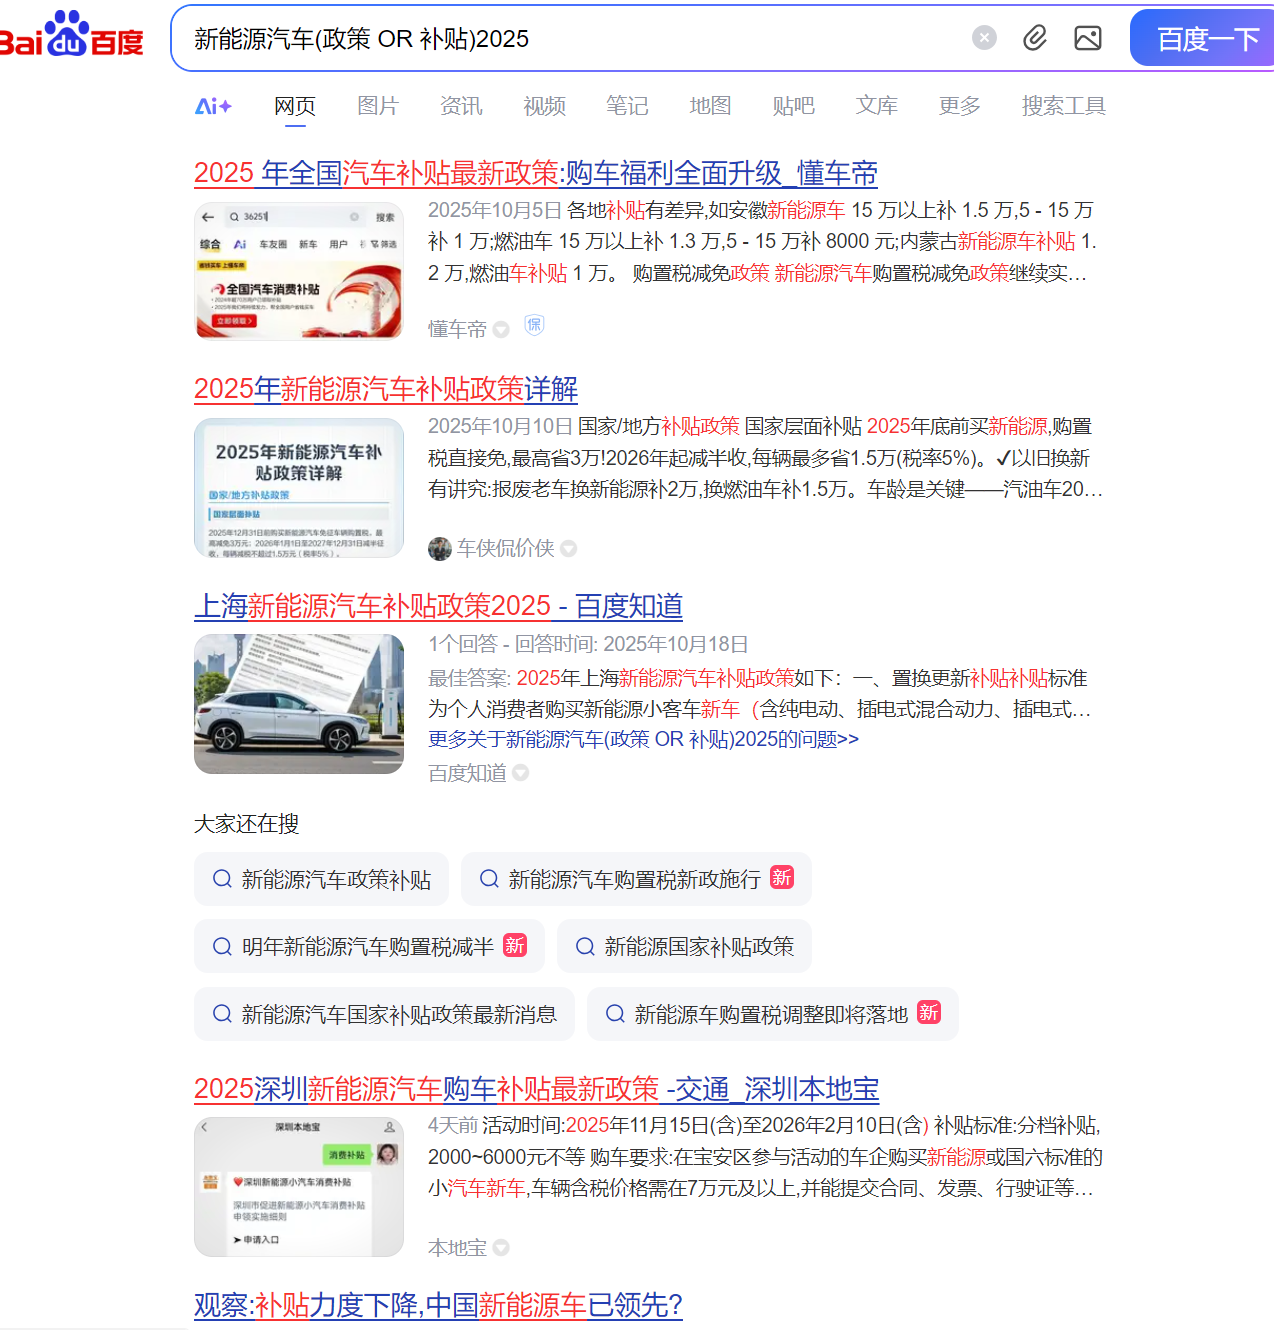Click the 新 badge on 新能源汽车购置税新政施行
The height and width of the screenshot is (1330, 1274).
[782, 877]
